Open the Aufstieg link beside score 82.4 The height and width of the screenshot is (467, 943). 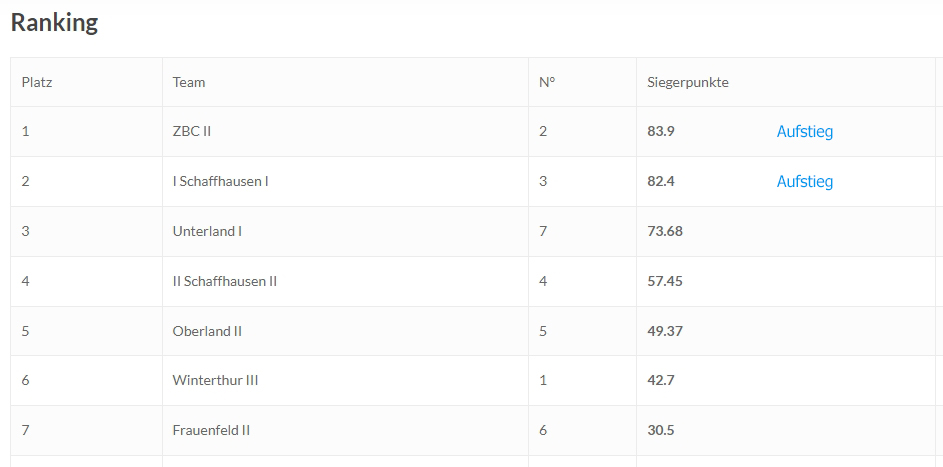click(x=804, y=181)
